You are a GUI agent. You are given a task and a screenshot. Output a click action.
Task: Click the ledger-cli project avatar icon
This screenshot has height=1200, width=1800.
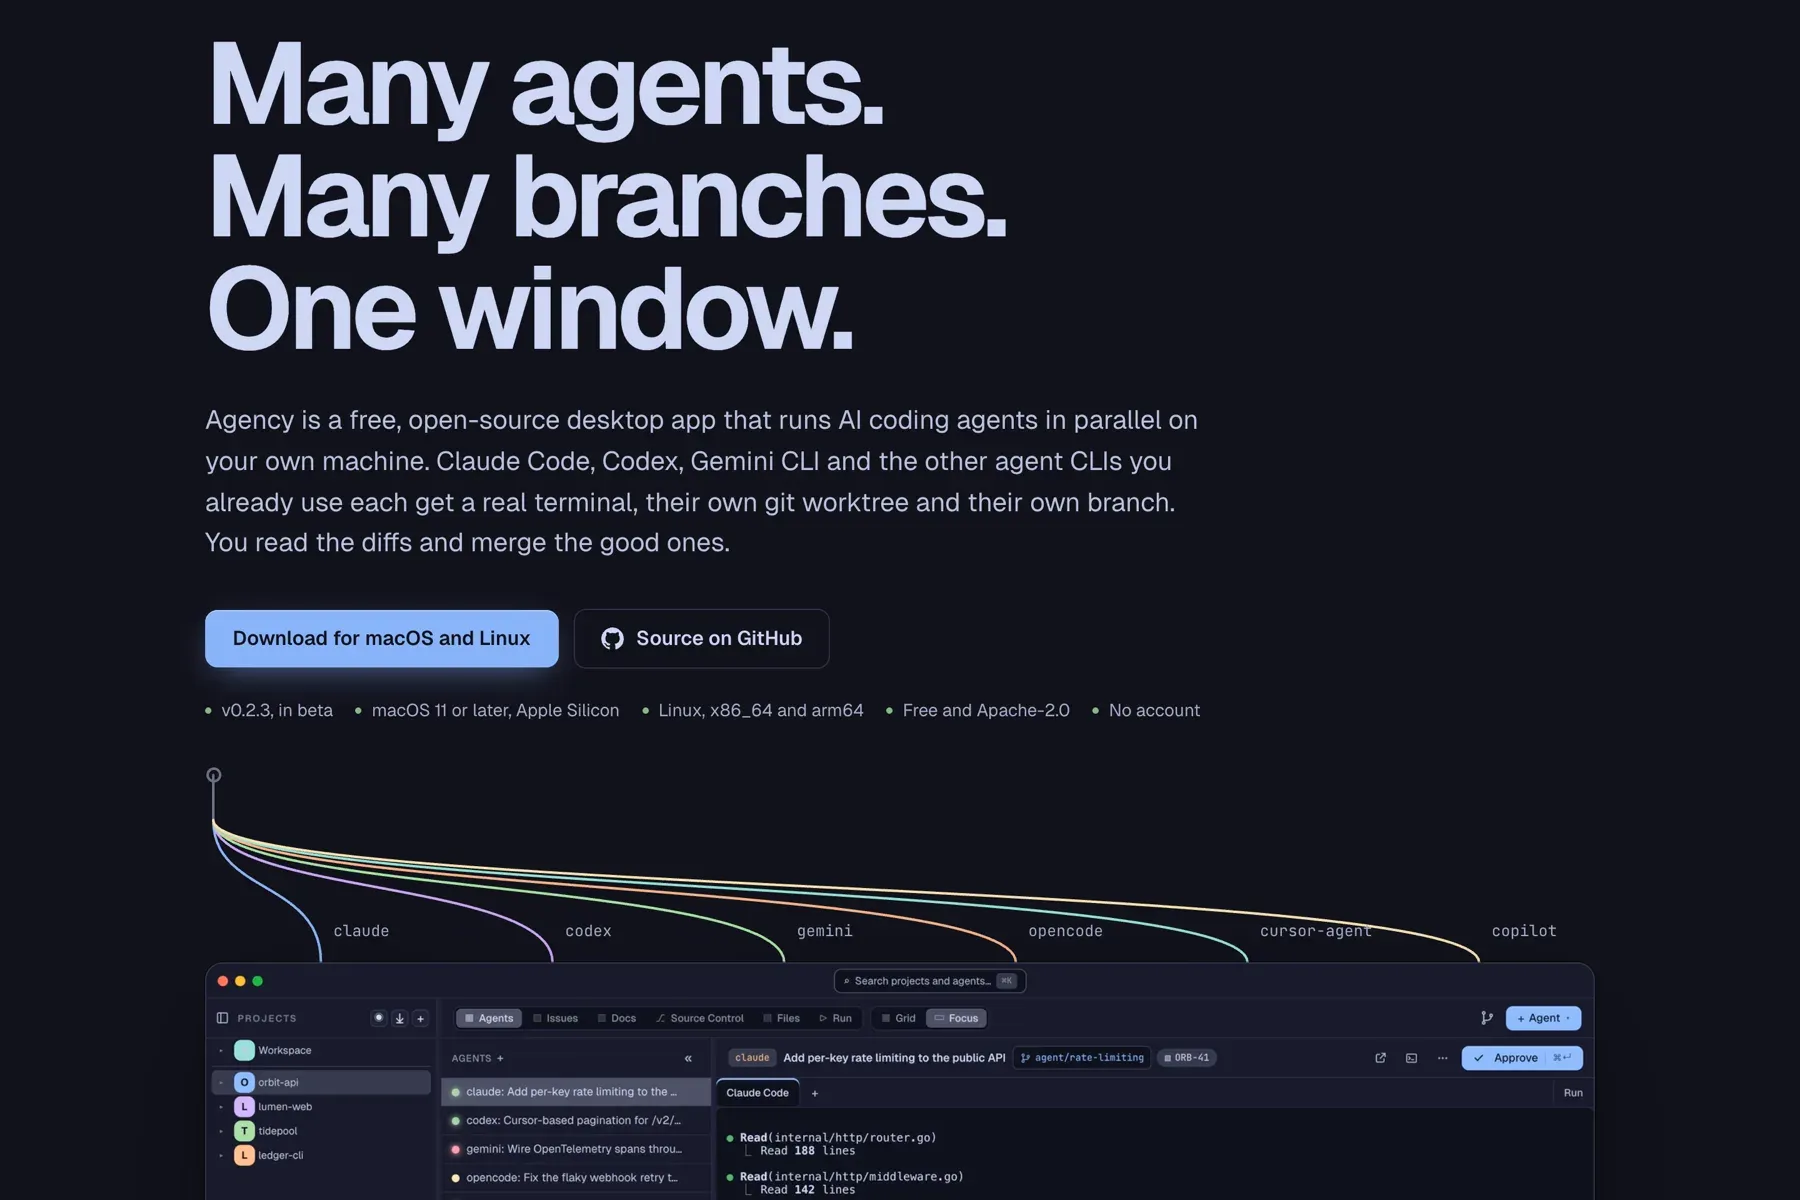click(244, 1155)
